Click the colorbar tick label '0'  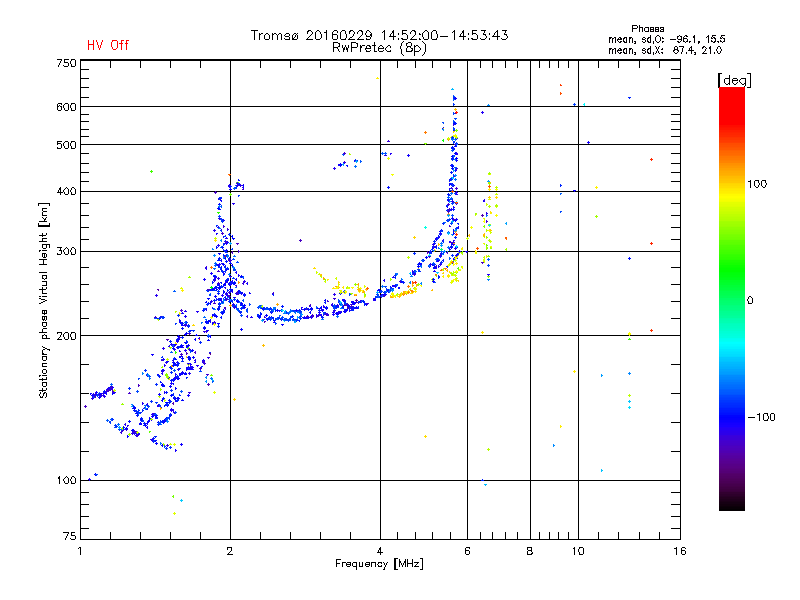[750, 300]
